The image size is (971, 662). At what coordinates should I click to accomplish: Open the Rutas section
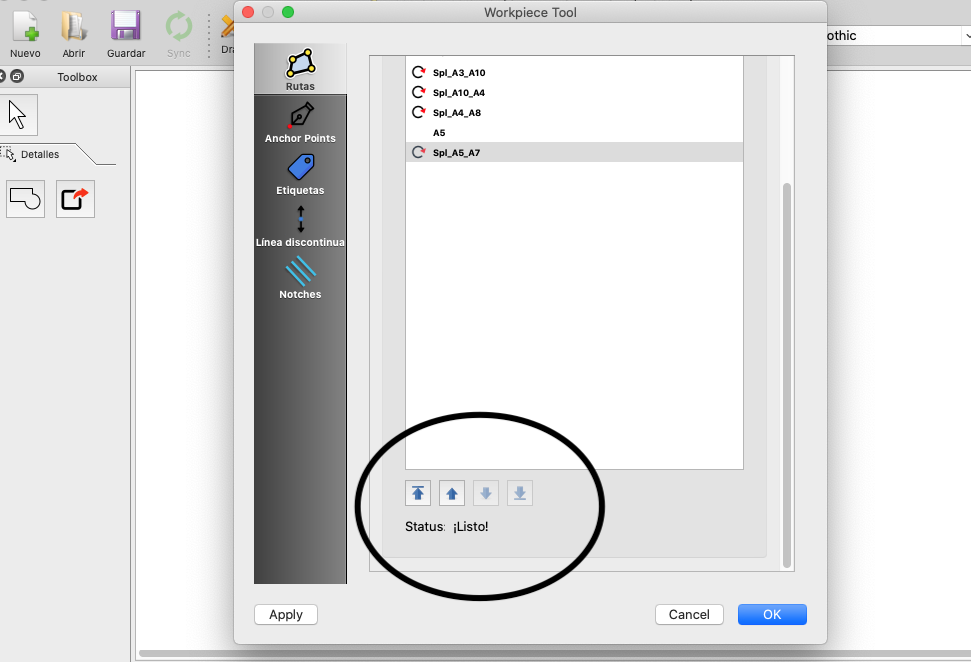pos(300,70)
